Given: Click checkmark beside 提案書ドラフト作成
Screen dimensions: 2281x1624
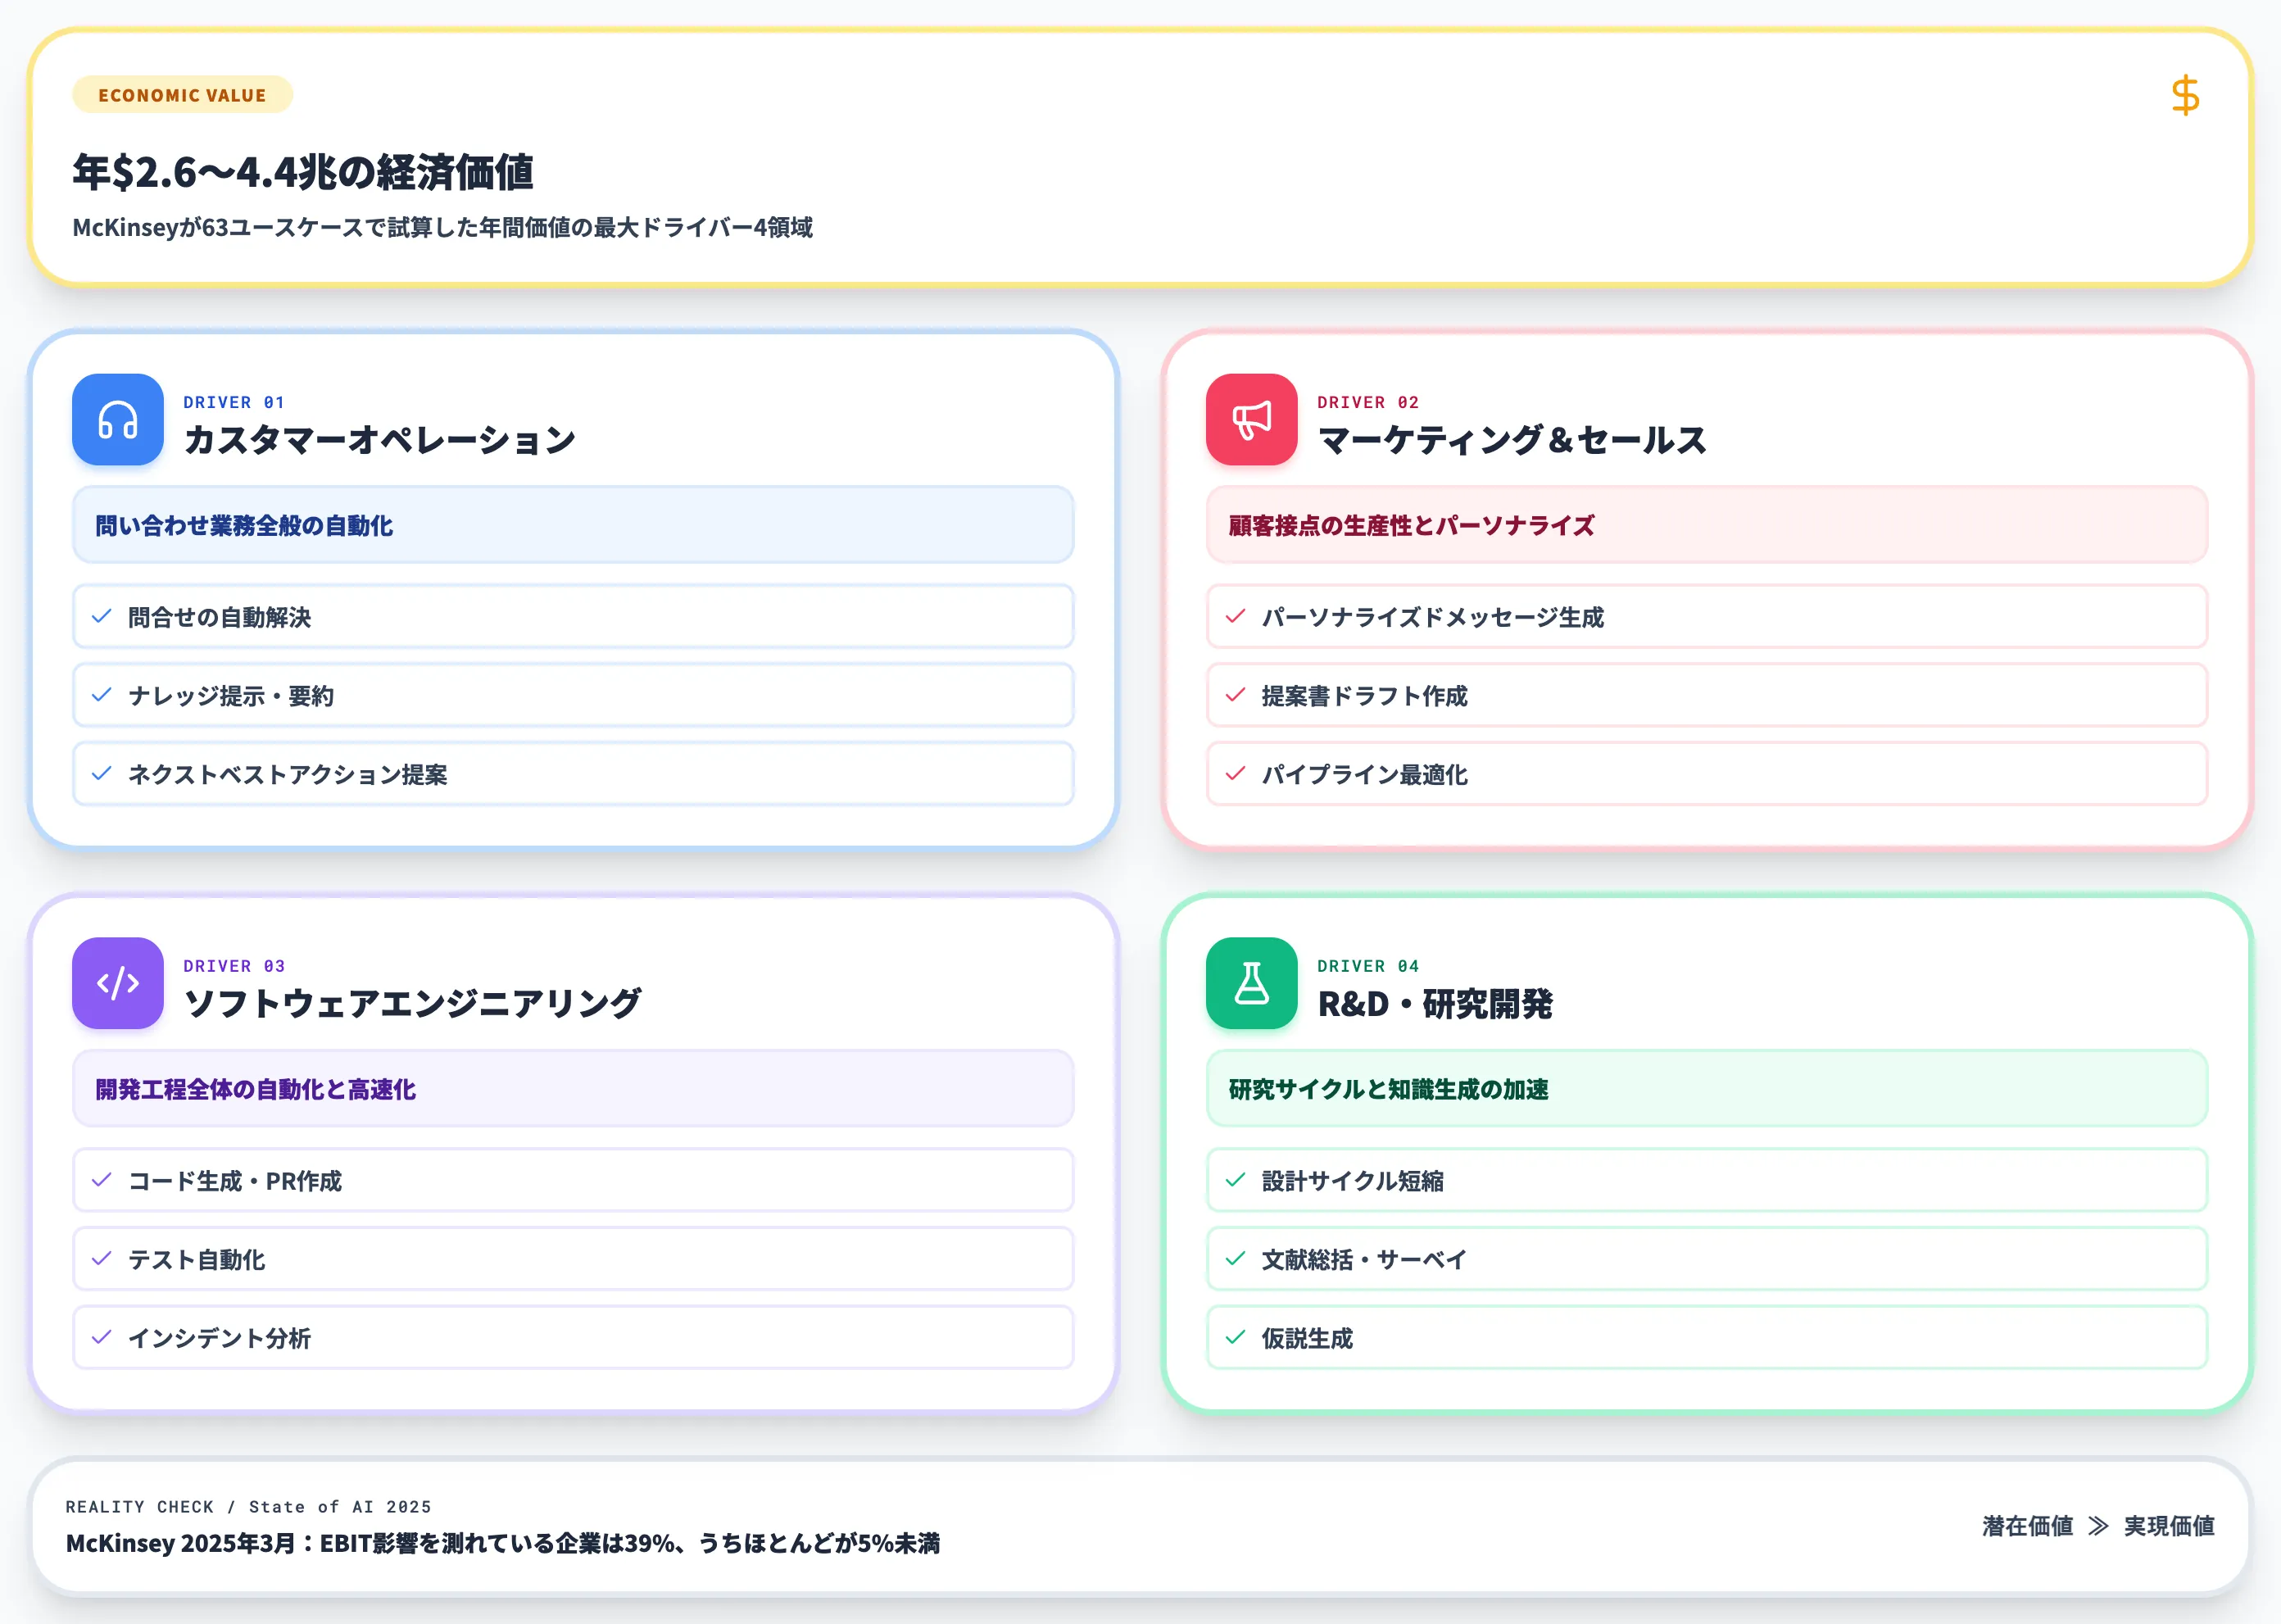Looking at the screenshot, I should (x=1235, y=695).
